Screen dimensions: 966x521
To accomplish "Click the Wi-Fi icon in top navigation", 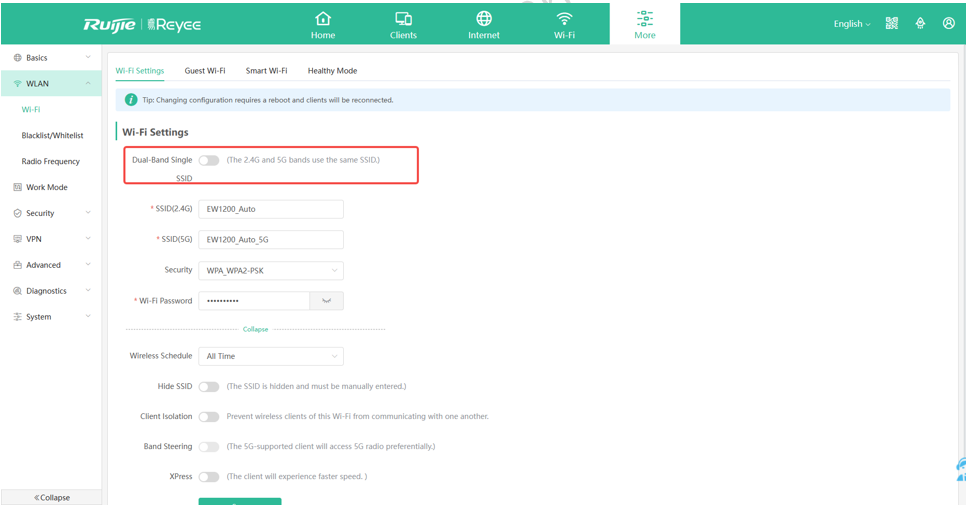I will 564,19.
